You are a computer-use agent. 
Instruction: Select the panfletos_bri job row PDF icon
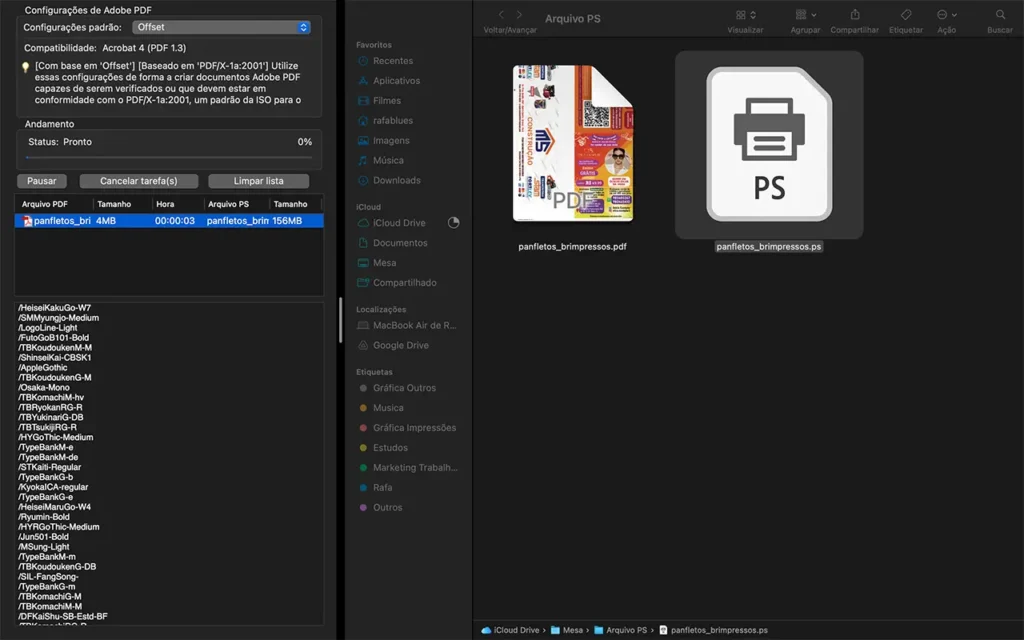click(27, 221)
